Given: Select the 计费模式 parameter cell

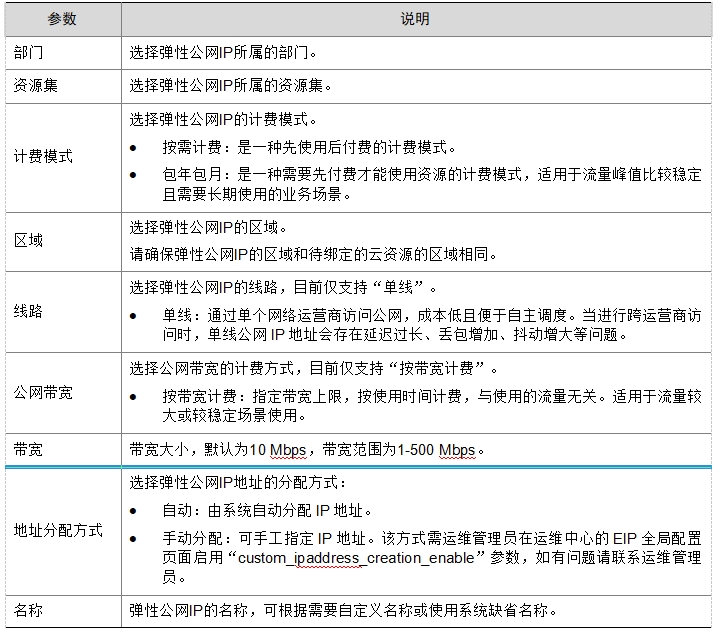Looking at the screenshot, I should pyautogui.click(x=63, y=158).
